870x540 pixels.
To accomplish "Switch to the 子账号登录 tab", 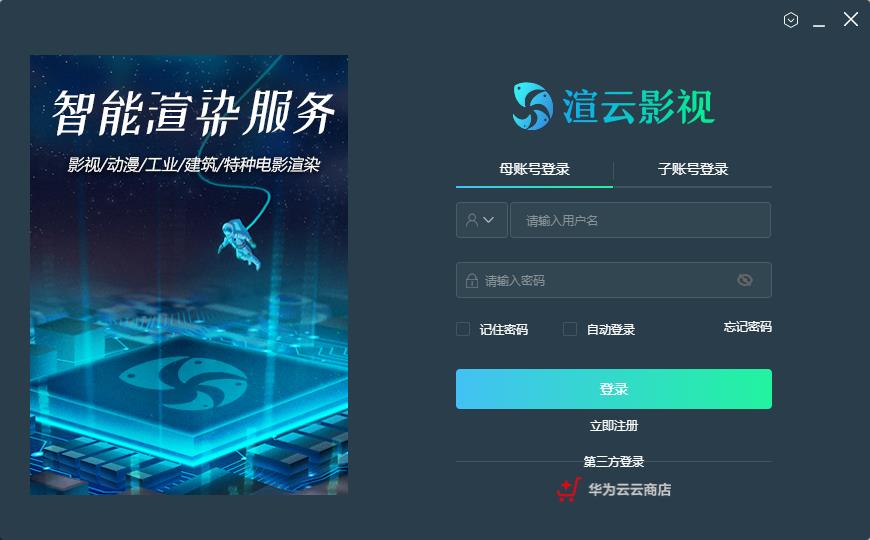I will coord(693,169).
